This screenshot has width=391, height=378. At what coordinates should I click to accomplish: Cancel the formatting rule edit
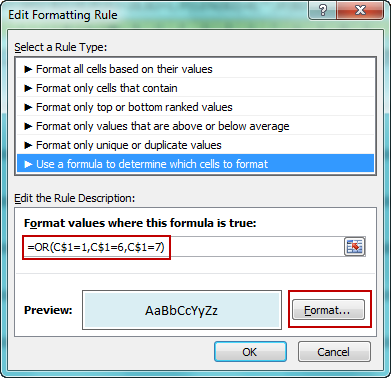334,352
